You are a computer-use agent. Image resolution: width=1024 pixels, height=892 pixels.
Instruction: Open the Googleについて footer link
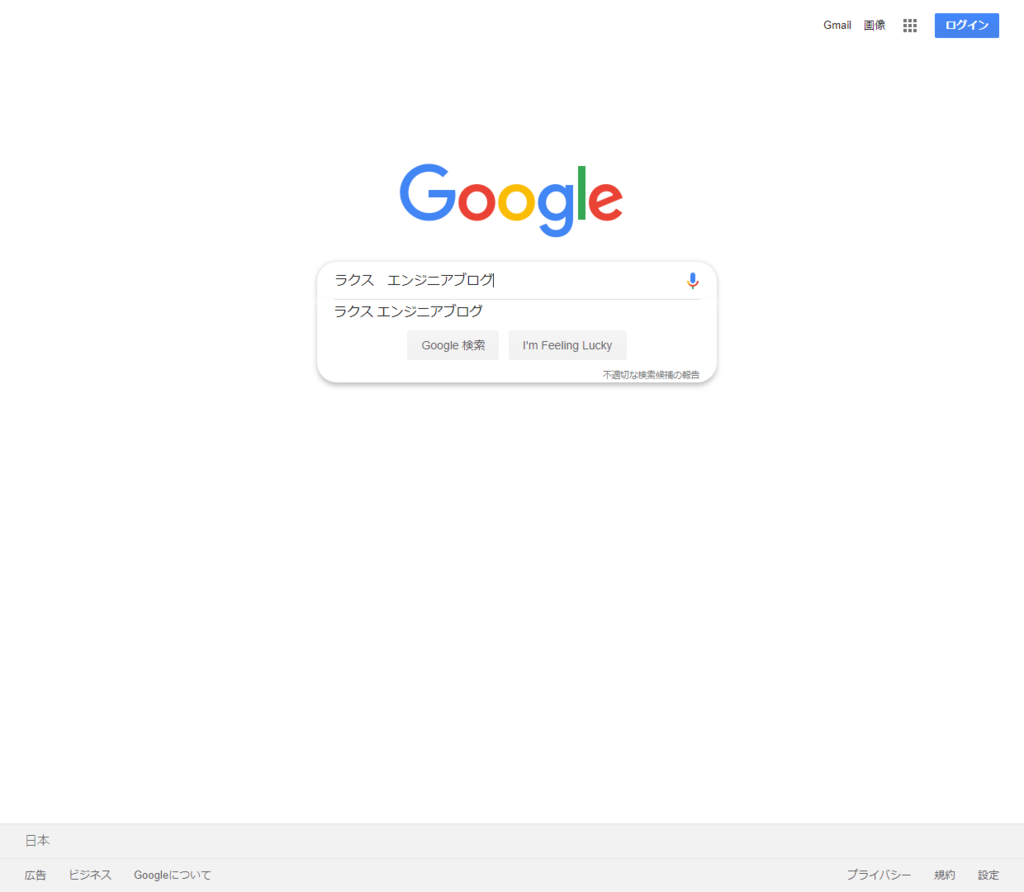172,875
